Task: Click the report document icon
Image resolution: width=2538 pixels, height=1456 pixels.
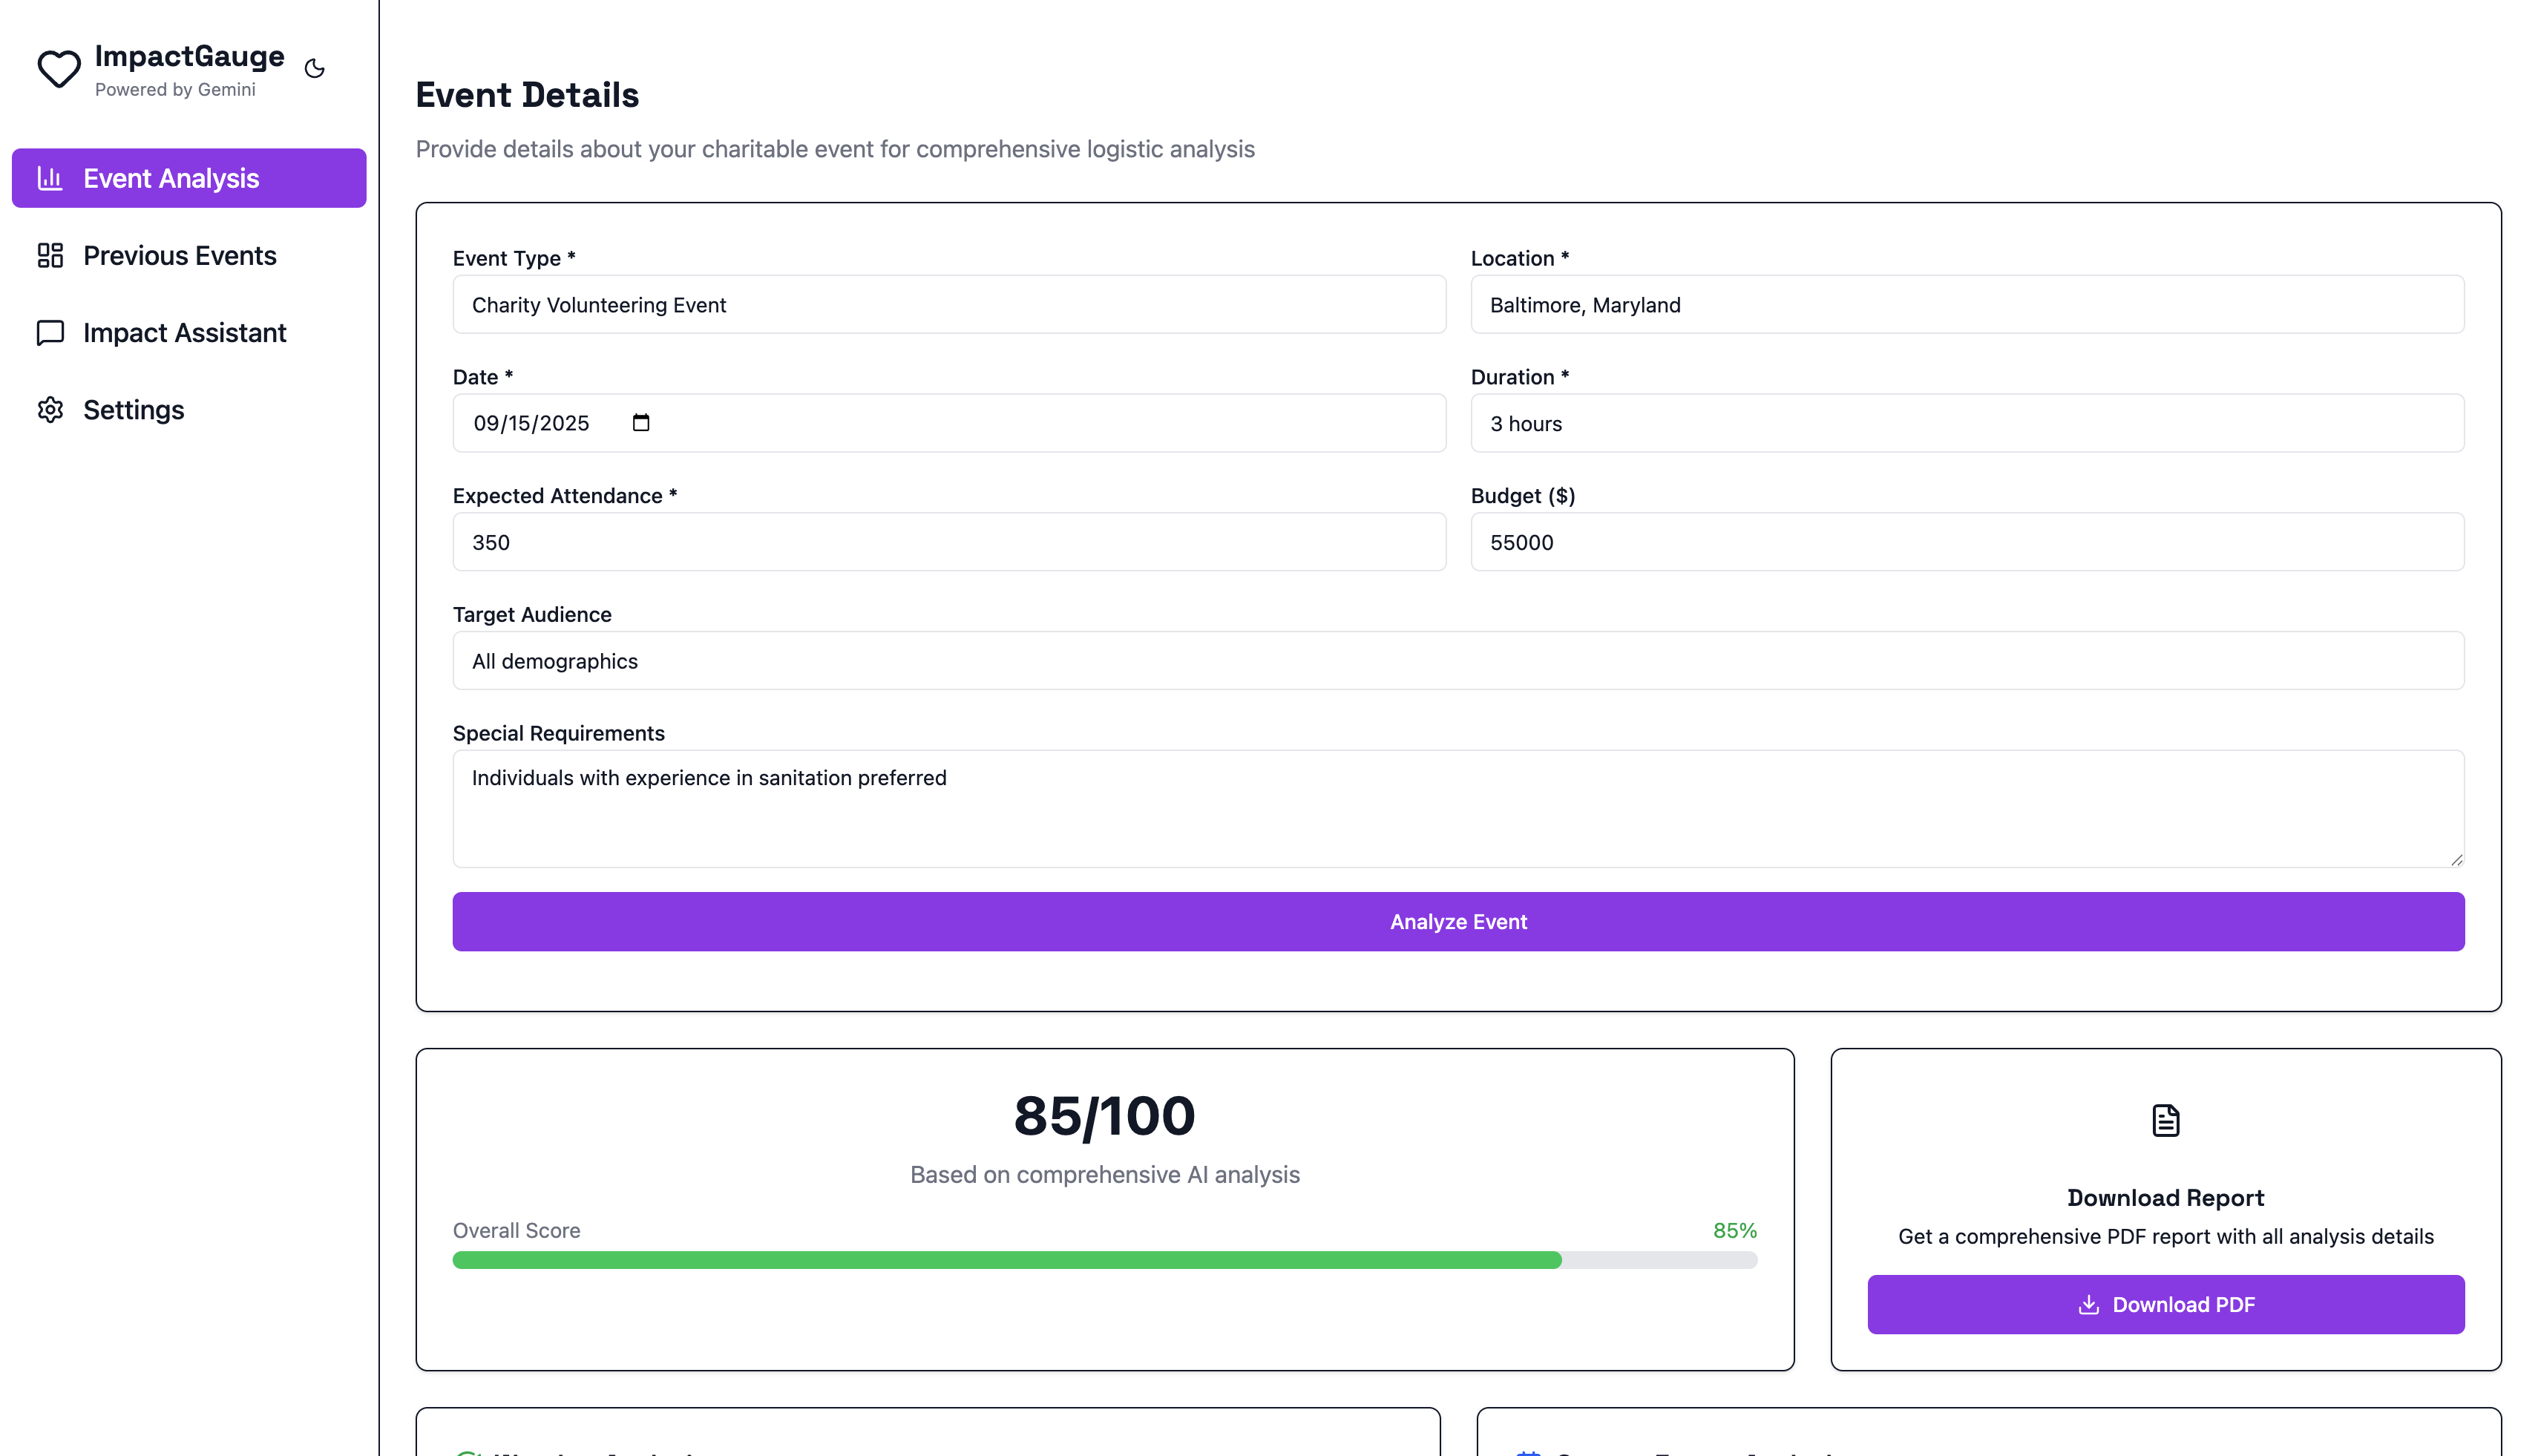Action: coord(2165,1120)
